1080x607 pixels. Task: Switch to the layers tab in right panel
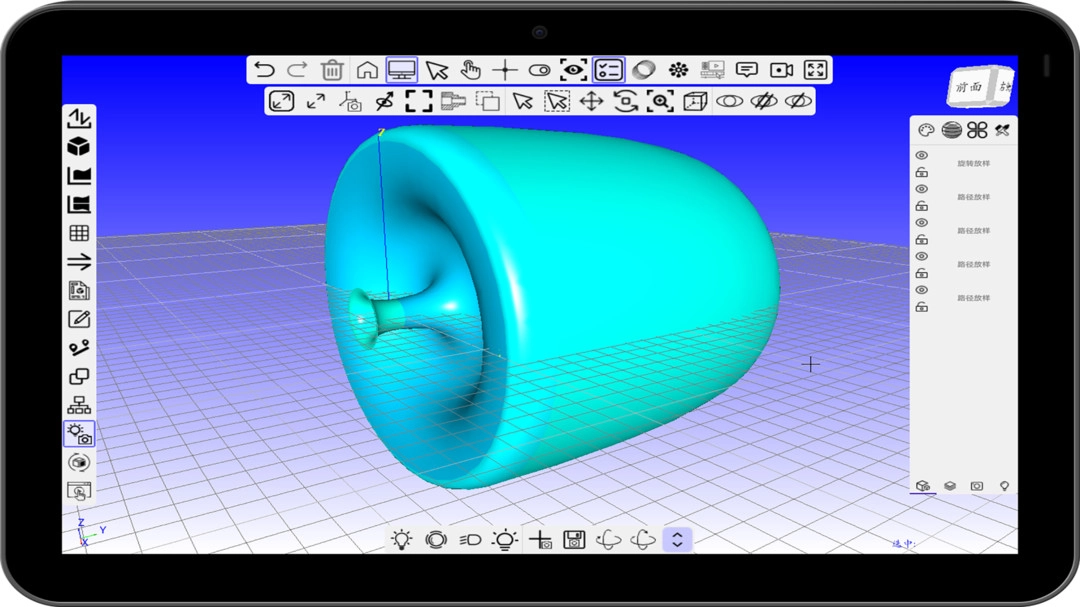click(950, 486)
